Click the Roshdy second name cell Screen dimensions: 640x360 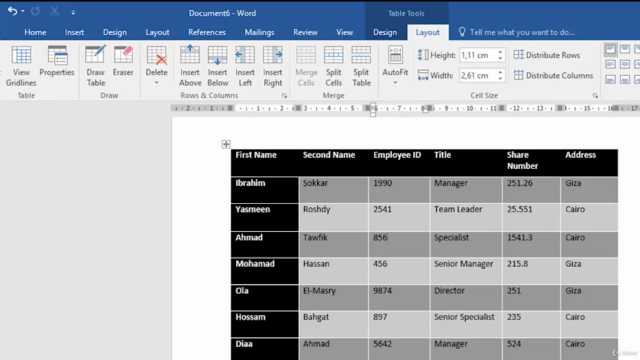[333, 217]
